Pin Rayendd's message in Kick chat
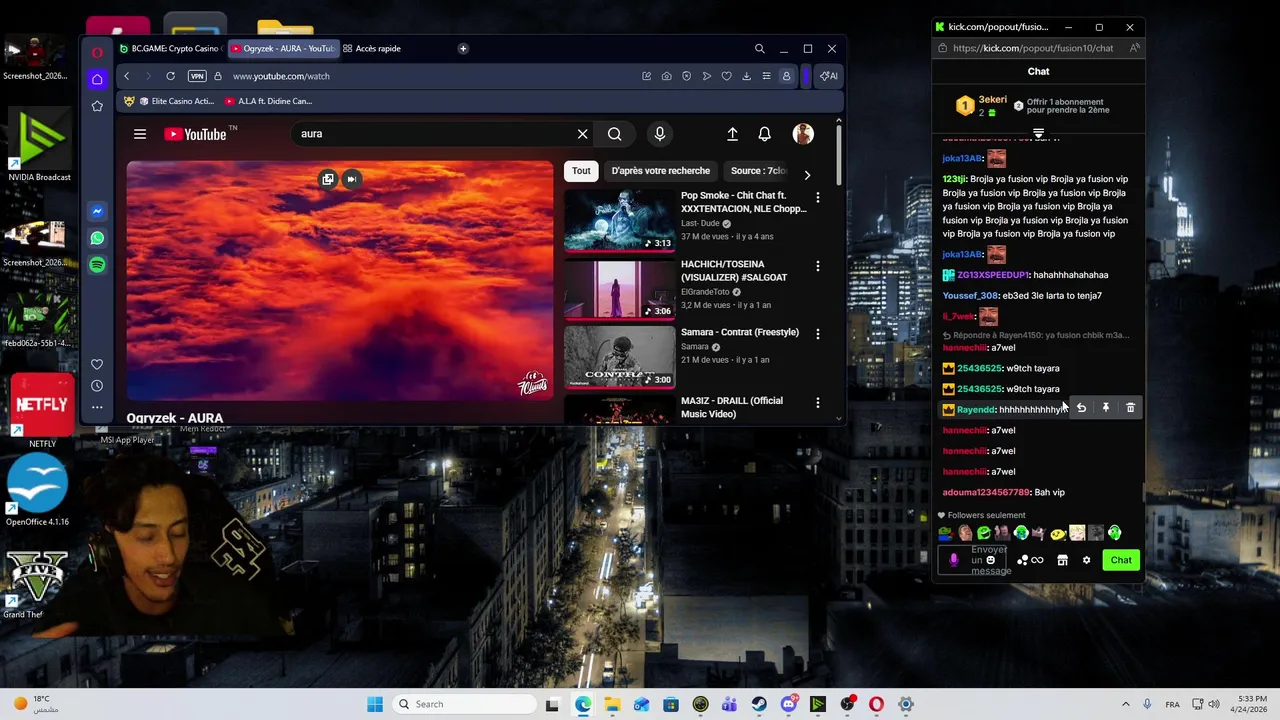 pos(1105,408)
